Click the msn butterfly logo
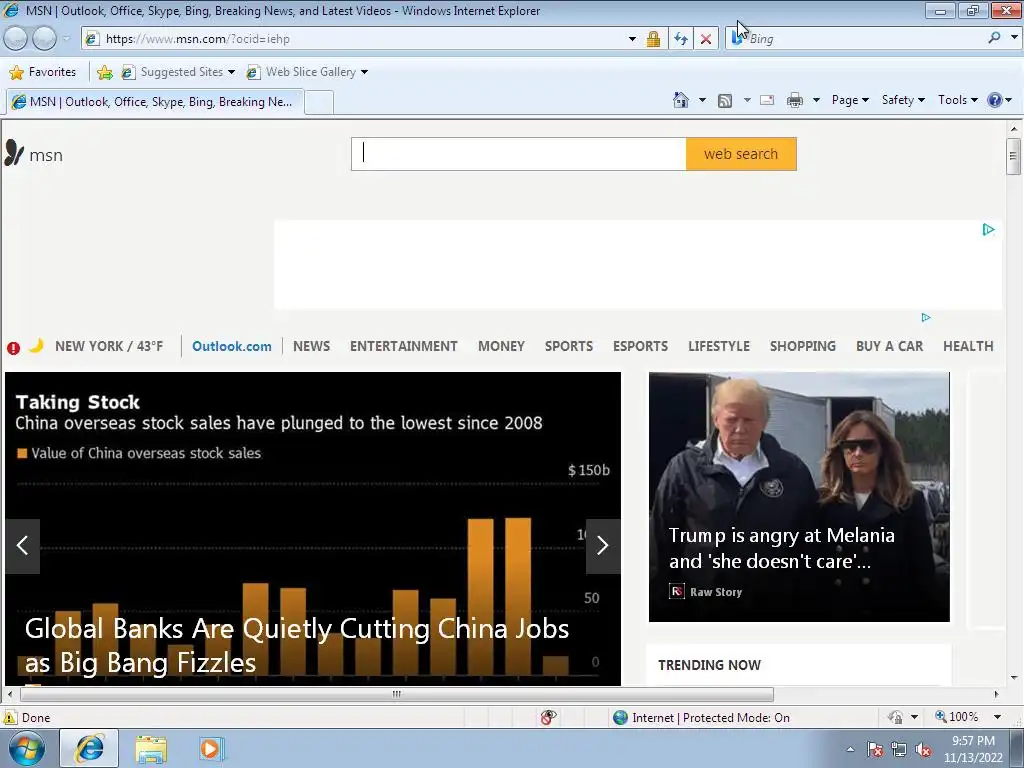The width and height of the screenshot is (1024, 768). point(33,154)
